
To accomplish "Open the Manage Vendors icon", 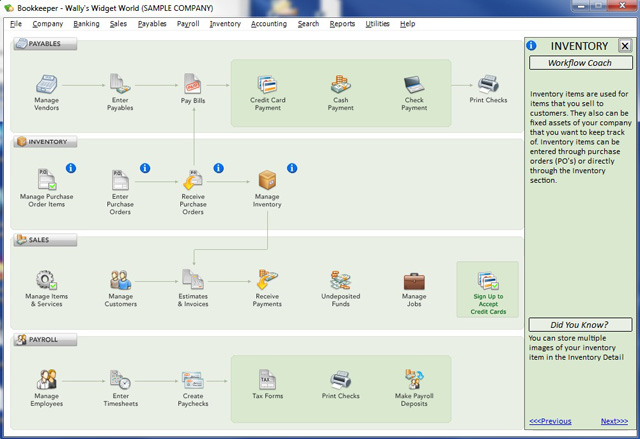I will [46, 86].
